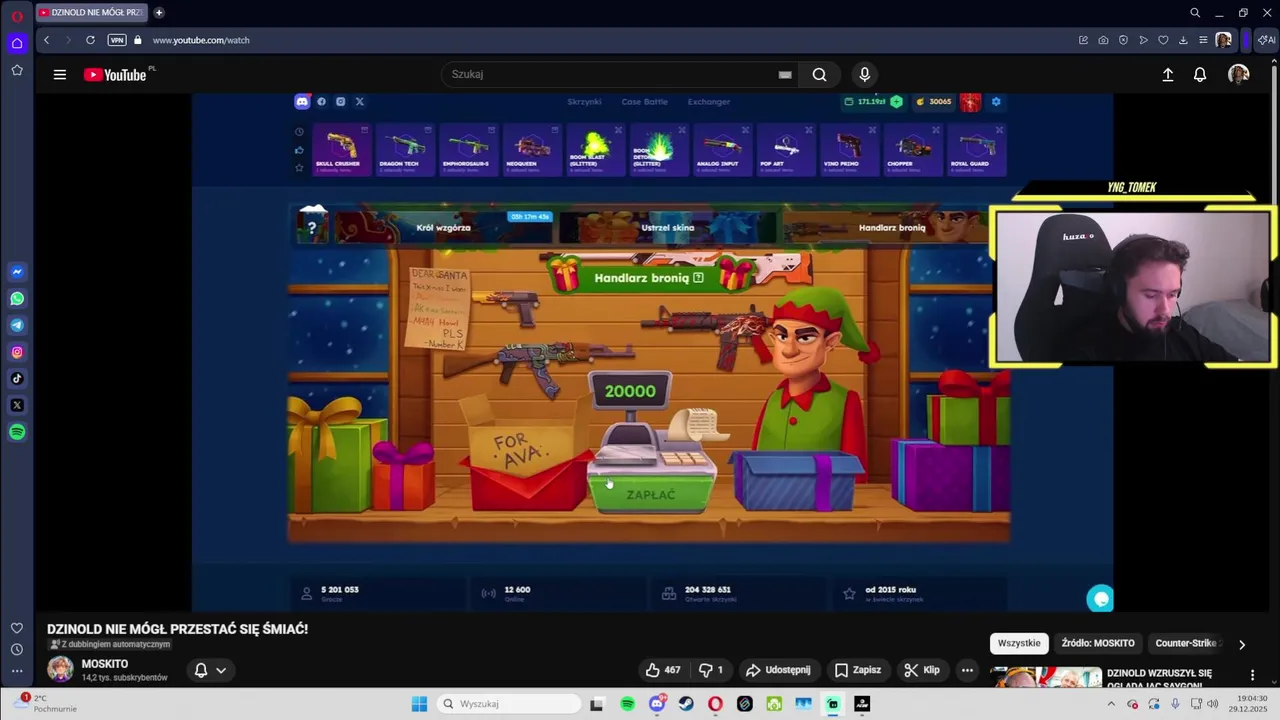Open Opera from the taskbar
The width and height of the screenshot is (1280, 720).
click(715, 704)
